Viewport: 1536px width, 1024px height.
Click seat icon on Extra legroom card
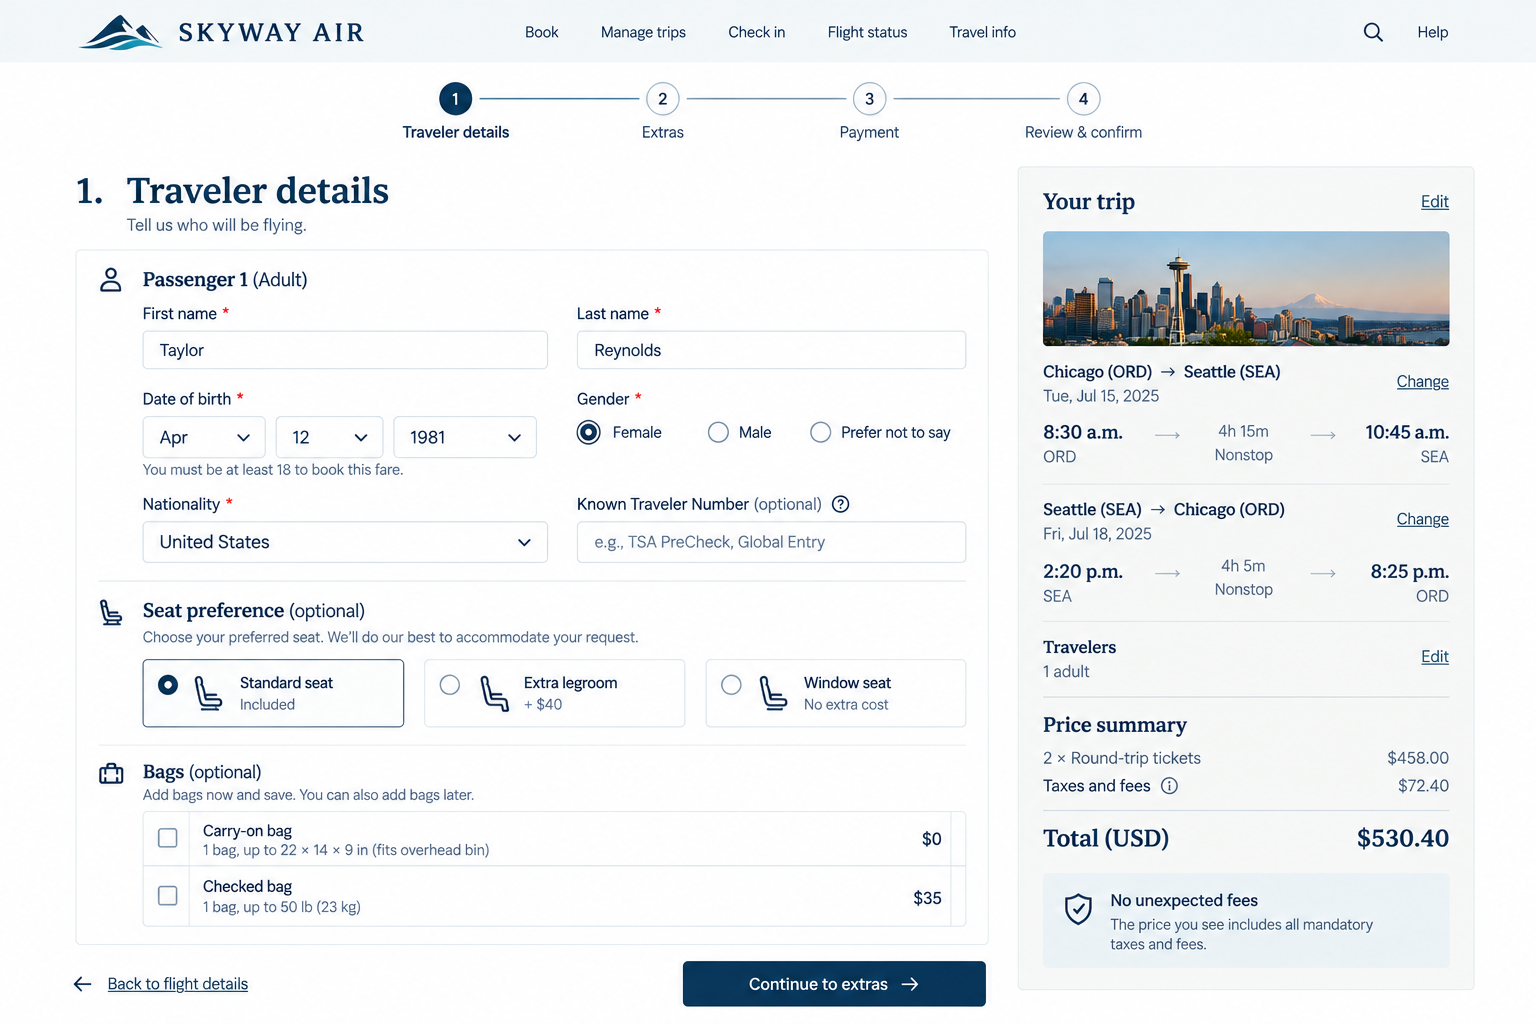pos(494,693)
